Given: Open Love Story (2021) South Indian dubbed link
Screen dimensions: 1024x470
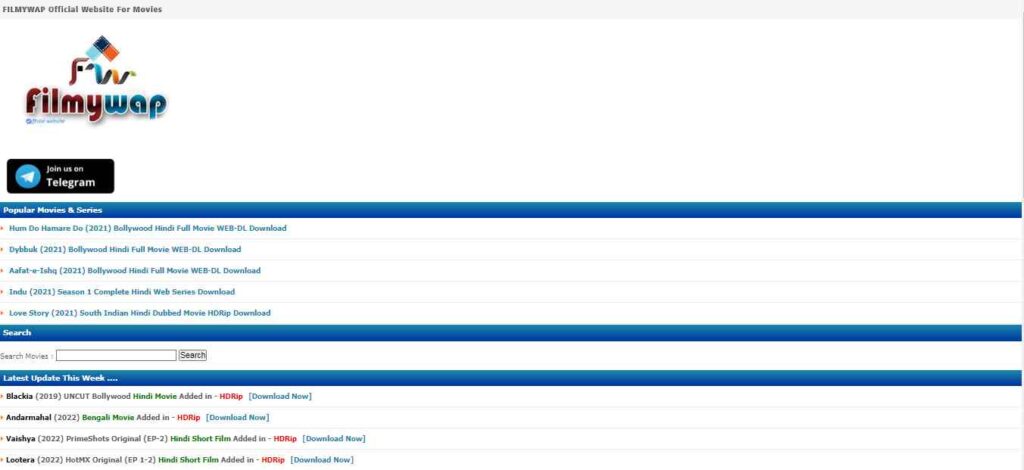Looking at the screenshot, I should [x=139, y=313].
